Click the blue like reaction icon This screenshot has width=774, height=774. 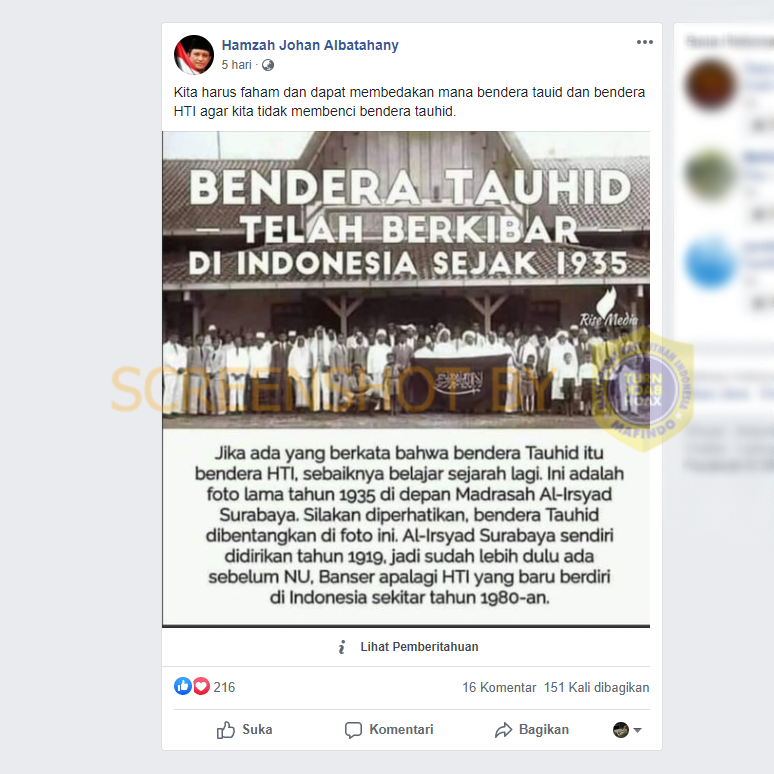(183, 686)
